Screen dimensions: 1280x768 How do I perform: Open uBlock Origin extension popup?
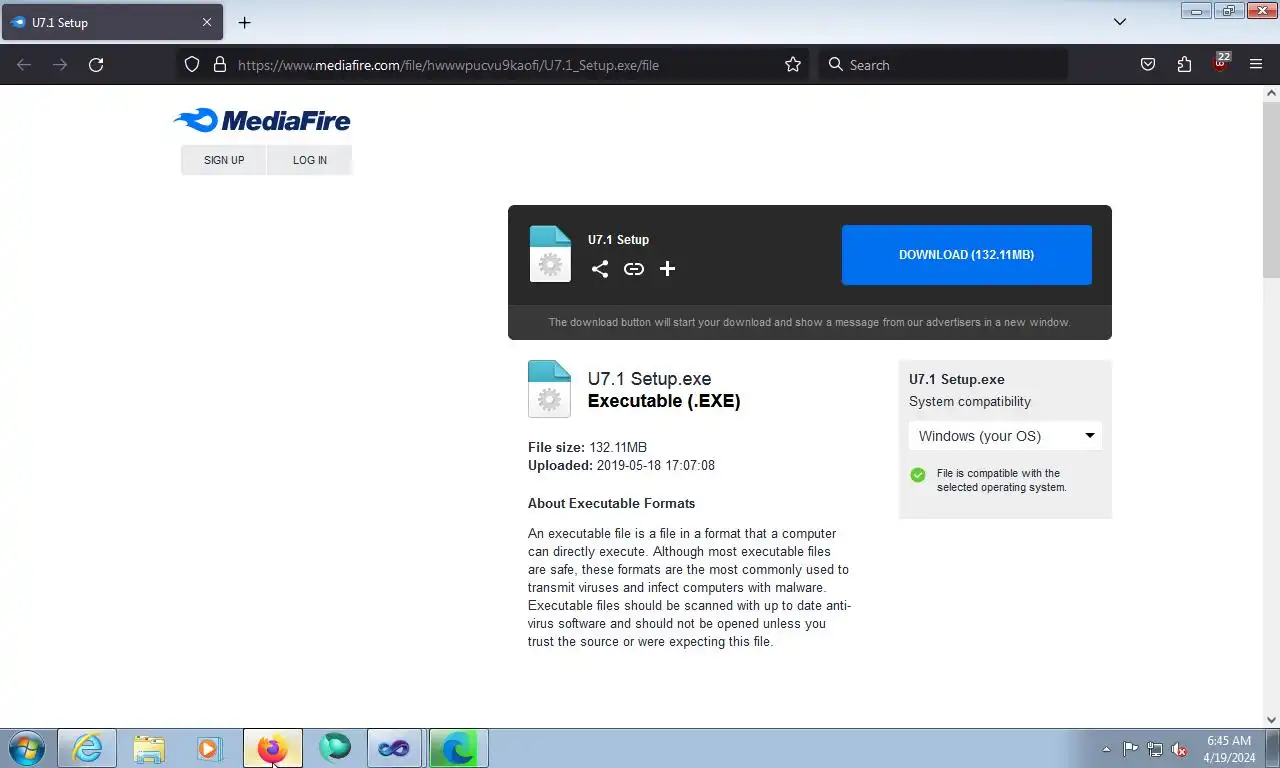coord(1220,63)
